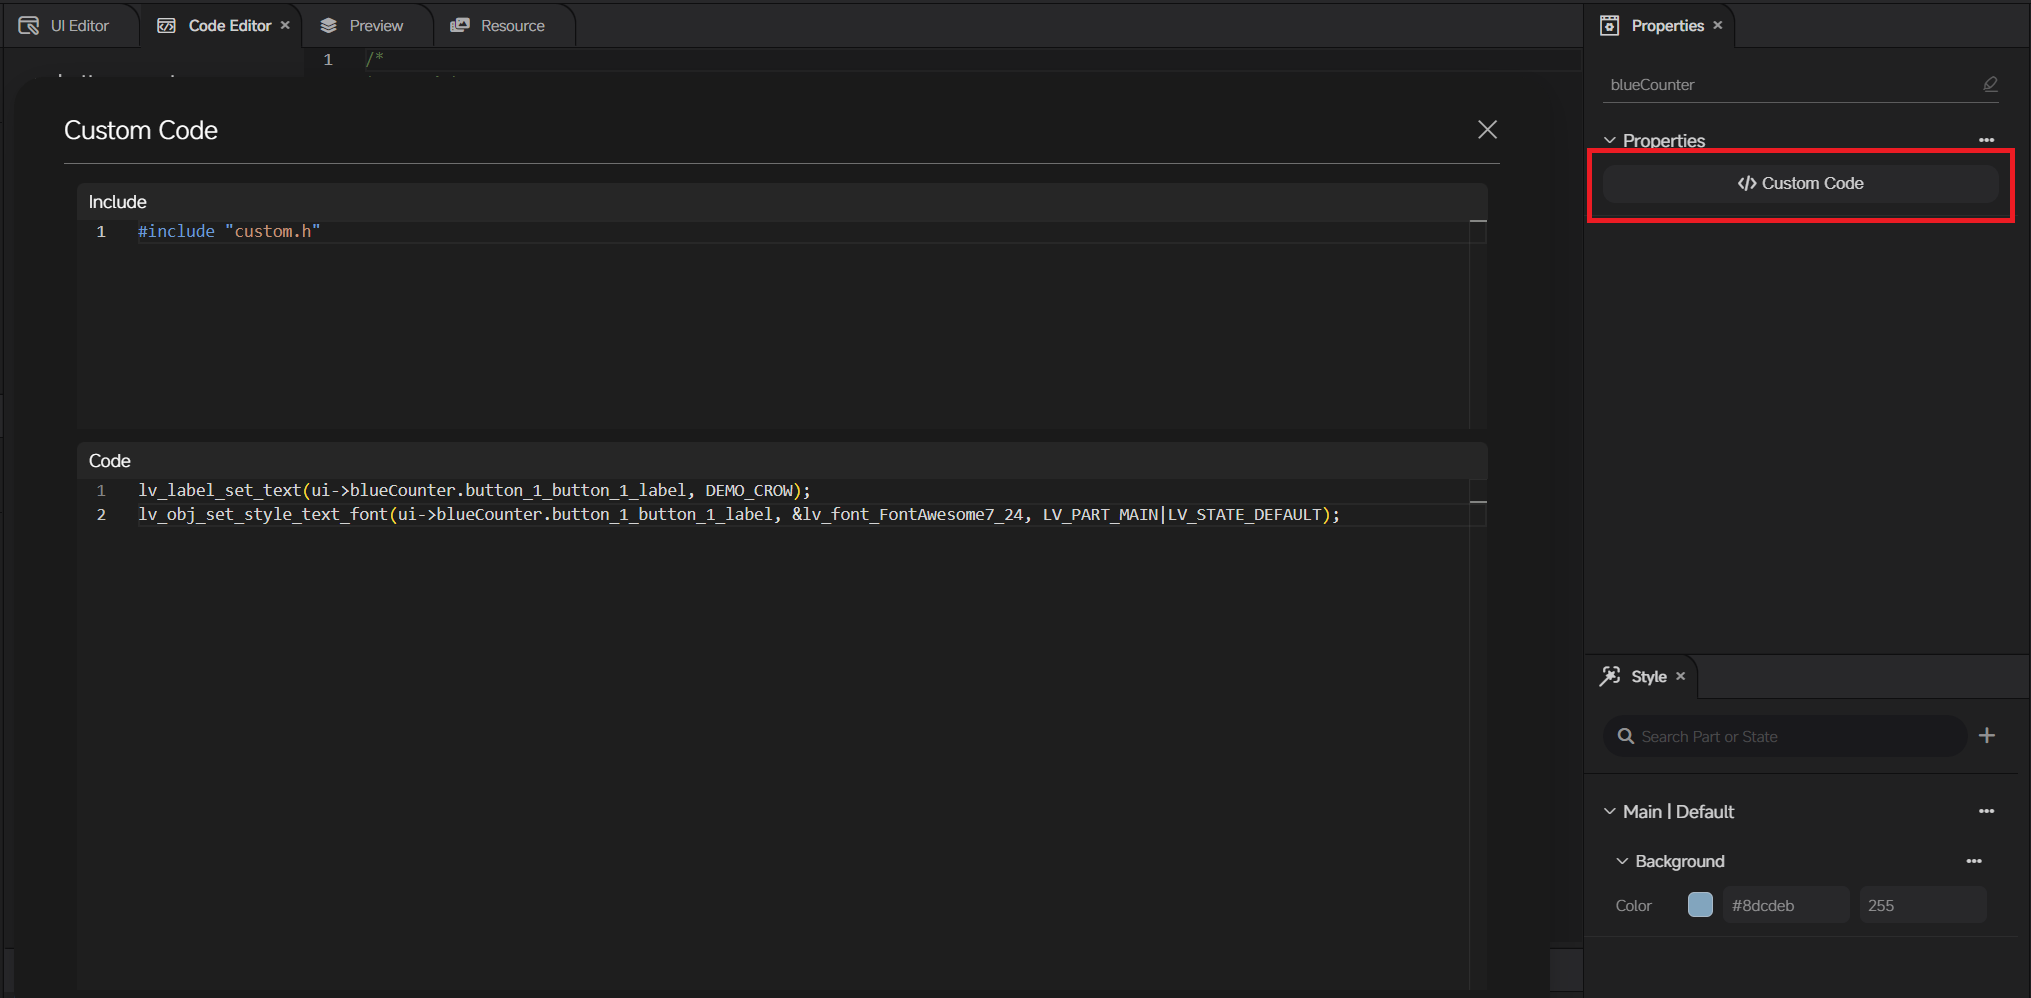Open Properties section more options menu
The height and width of the screenshot is (998, 2031).
(1986, 140)
